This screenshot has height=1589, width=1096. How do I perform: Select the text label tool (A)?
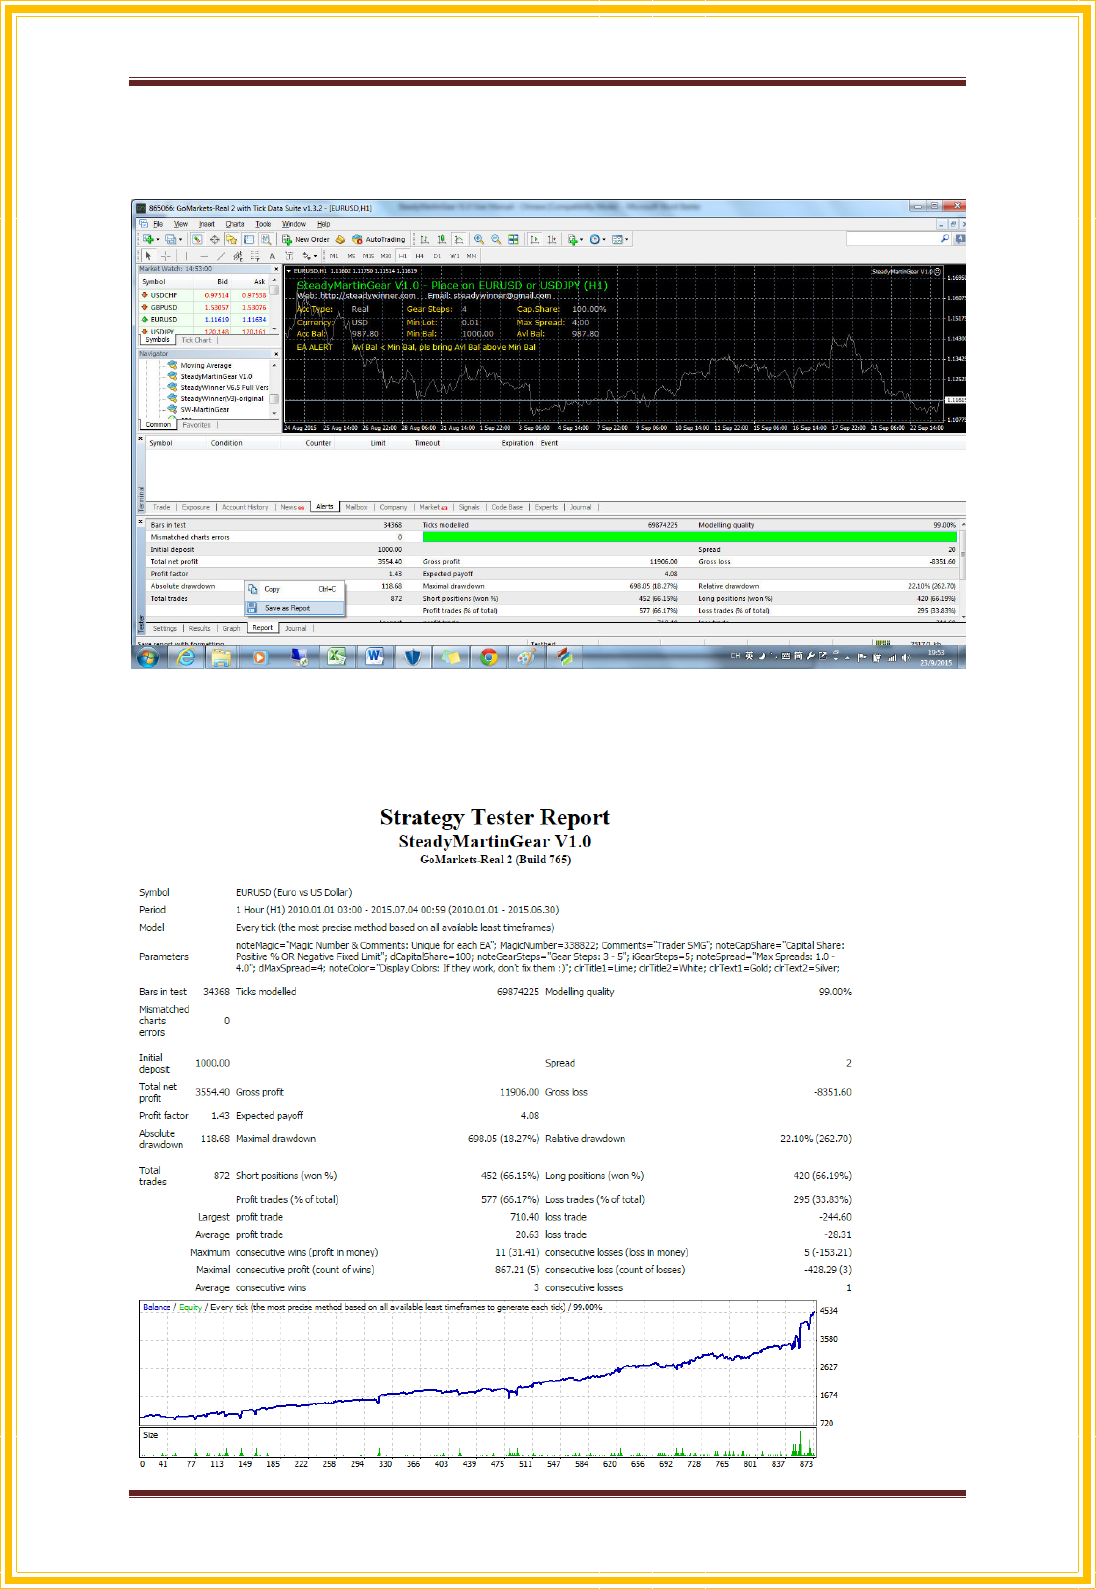coord(272,256)
